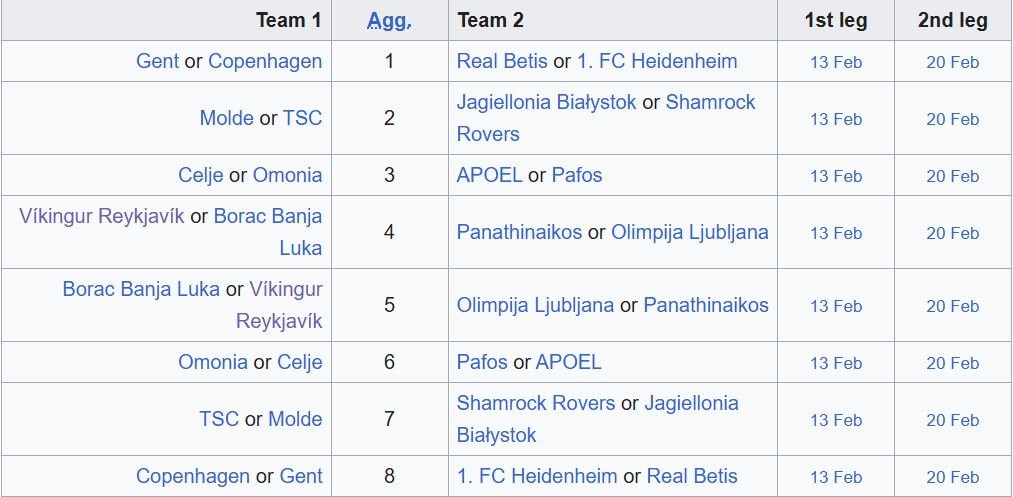
Task: Open the Copenhagen link in row 8
Action: pyautogui.click(x=193, y=476)
